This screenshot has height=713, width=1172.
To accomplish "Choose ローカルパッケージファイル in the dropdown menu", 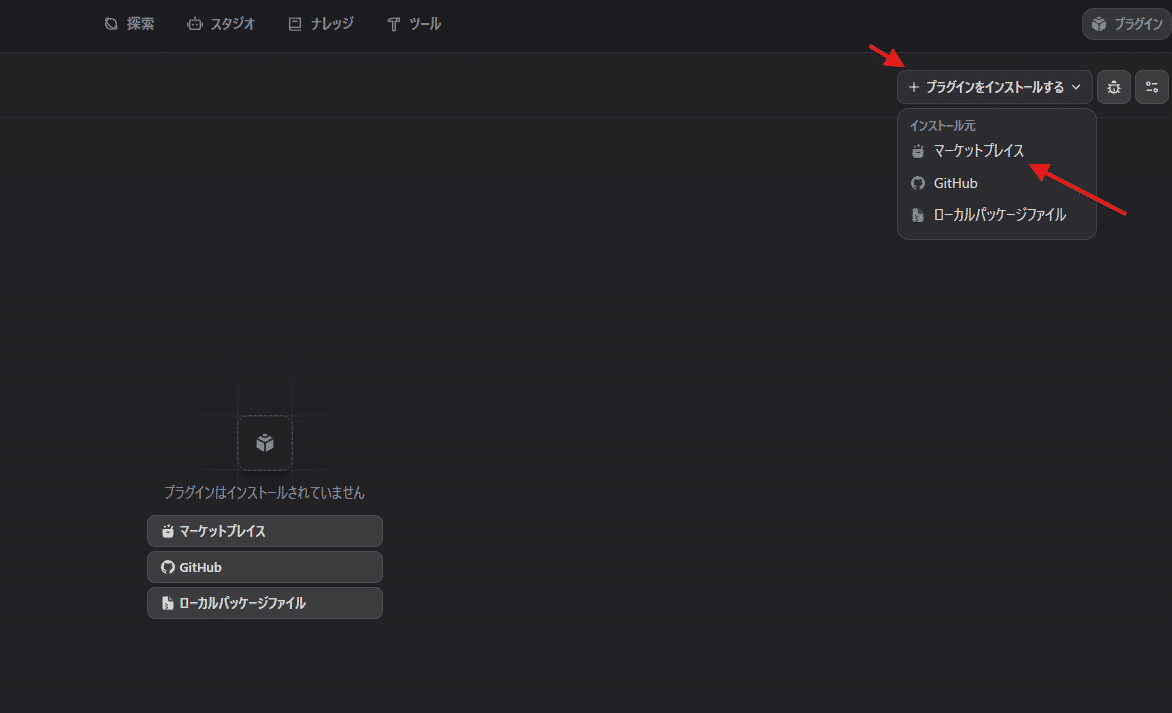I will [x=999, y=215].
